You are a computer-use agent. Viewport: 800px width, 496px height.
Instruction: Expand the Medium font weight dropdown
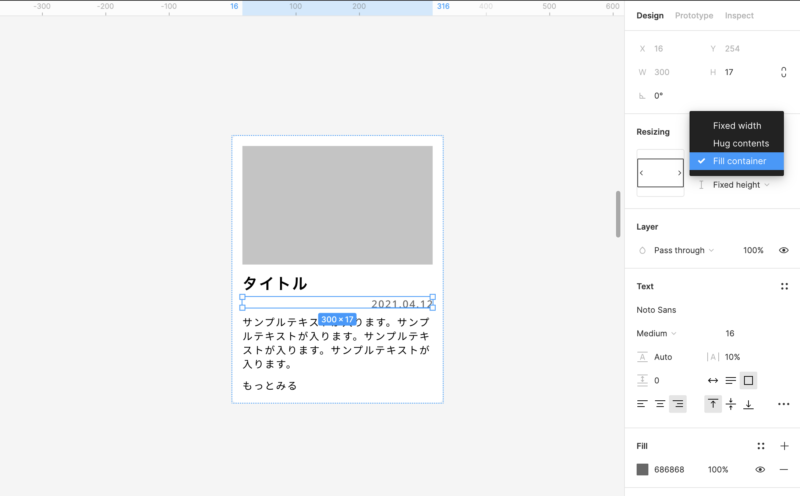[x=658, y=333]
